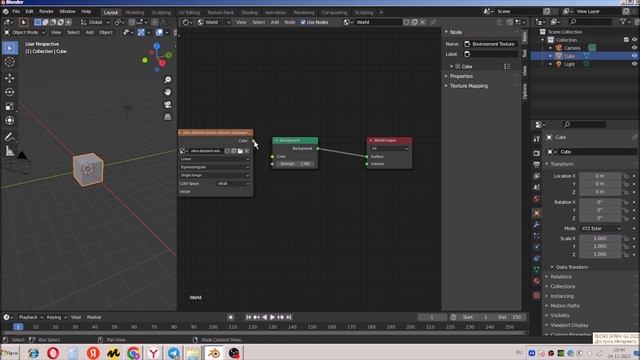Toggle snapping magnet in viewport header

click(x=132, y=22)
